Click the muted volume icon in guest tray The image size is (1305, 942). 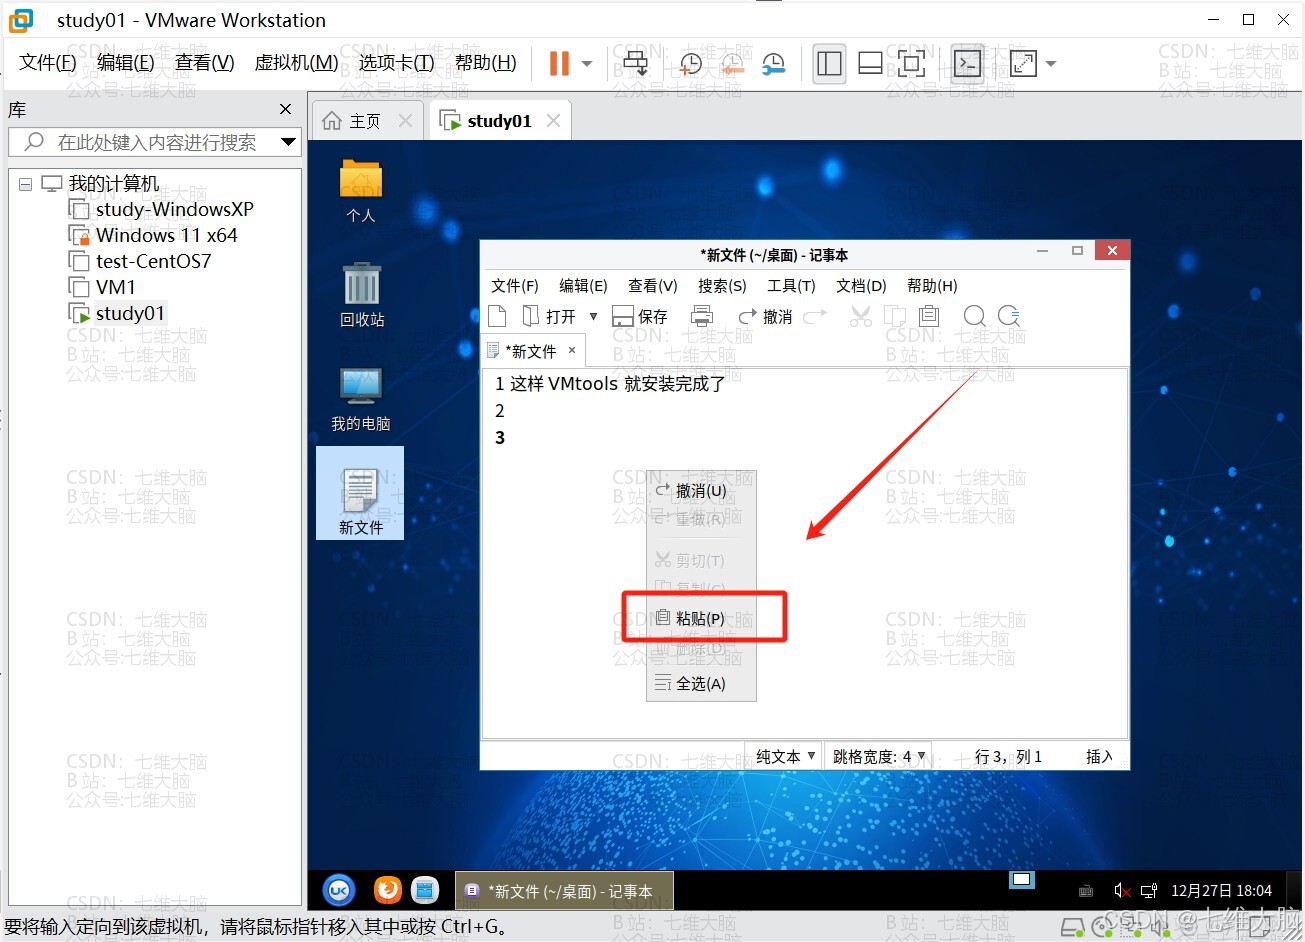pos(1122,890)
